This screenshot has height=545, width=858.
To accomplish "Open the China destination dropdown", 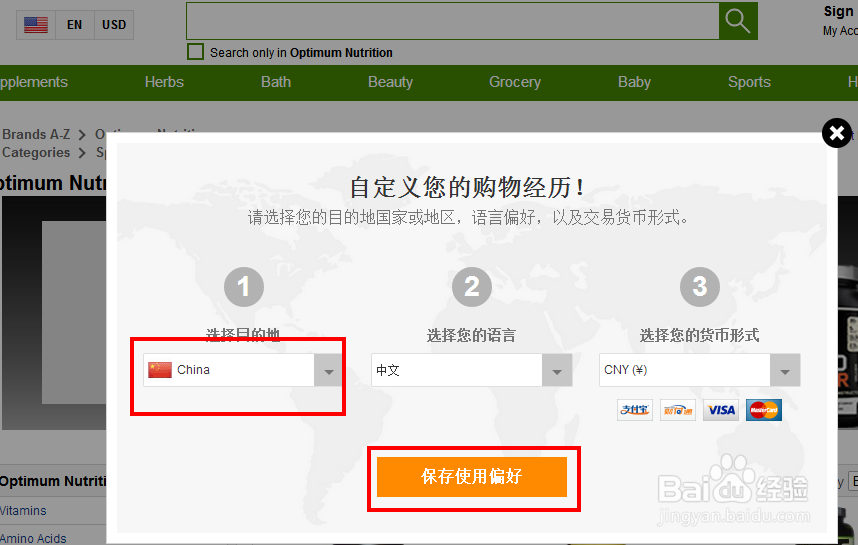I will (242, 370).
